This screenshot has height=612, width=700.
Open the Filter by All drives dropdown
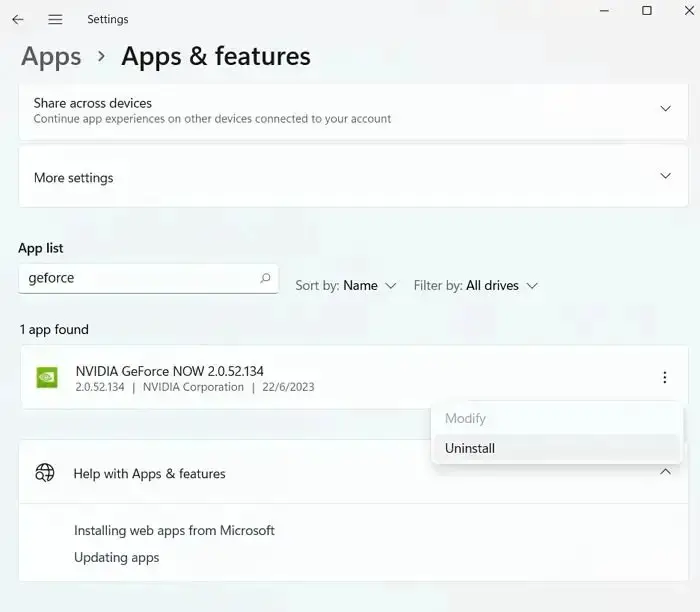click(x=475, y=285)
